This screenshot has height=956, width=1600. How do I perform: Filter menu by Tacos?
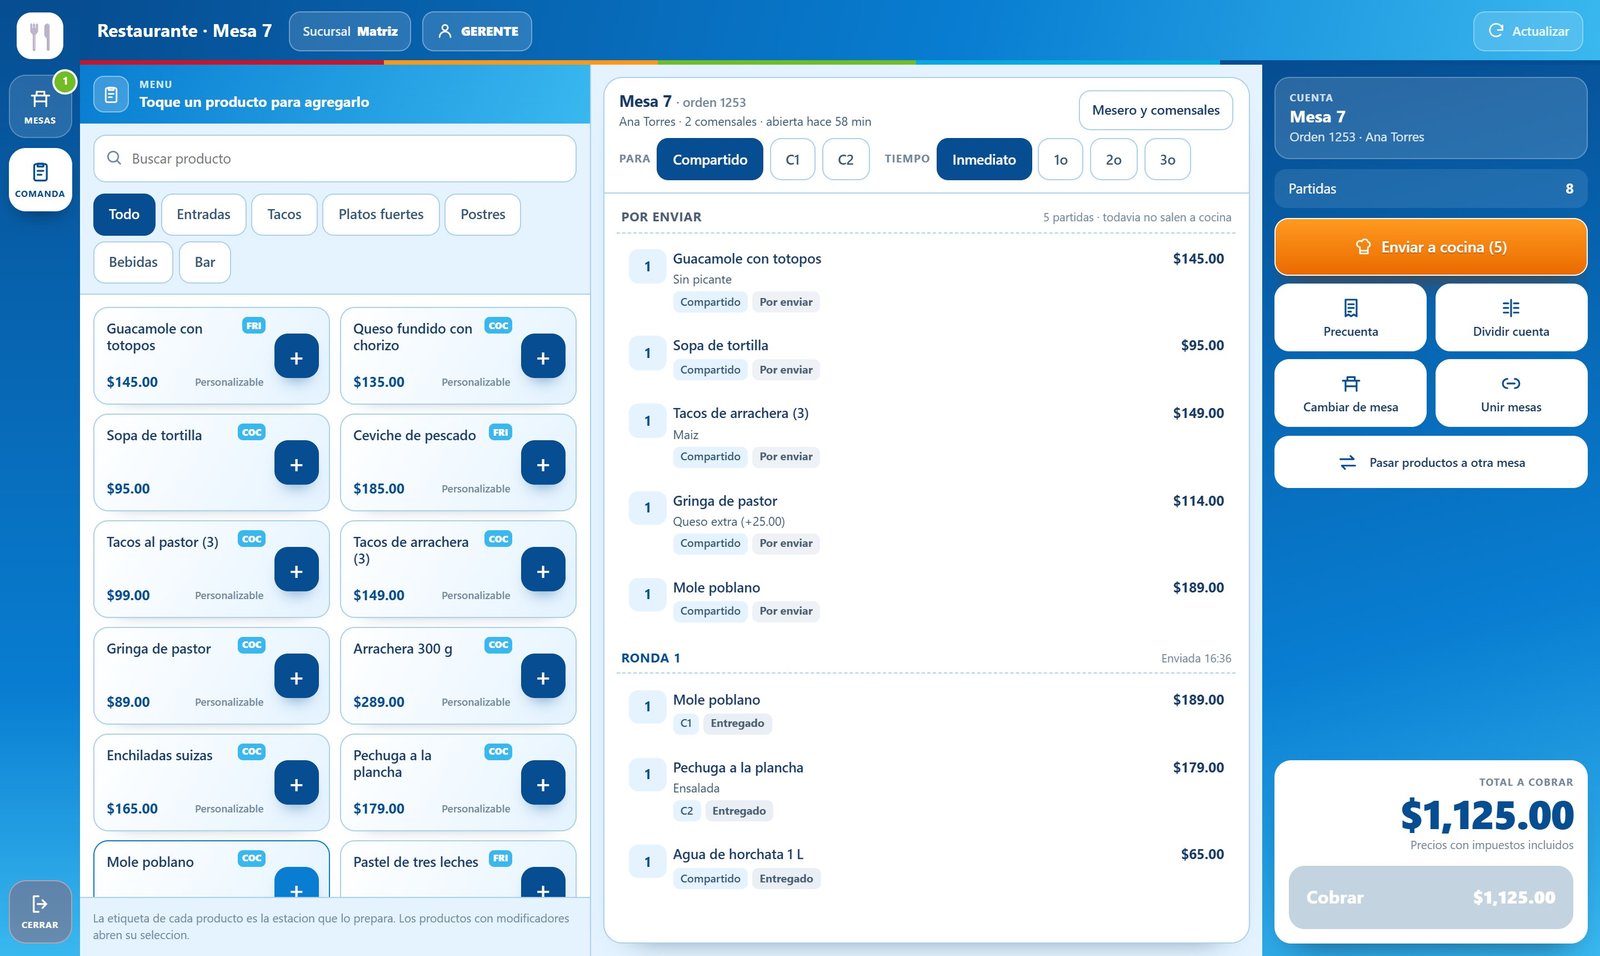coord(284,214)
